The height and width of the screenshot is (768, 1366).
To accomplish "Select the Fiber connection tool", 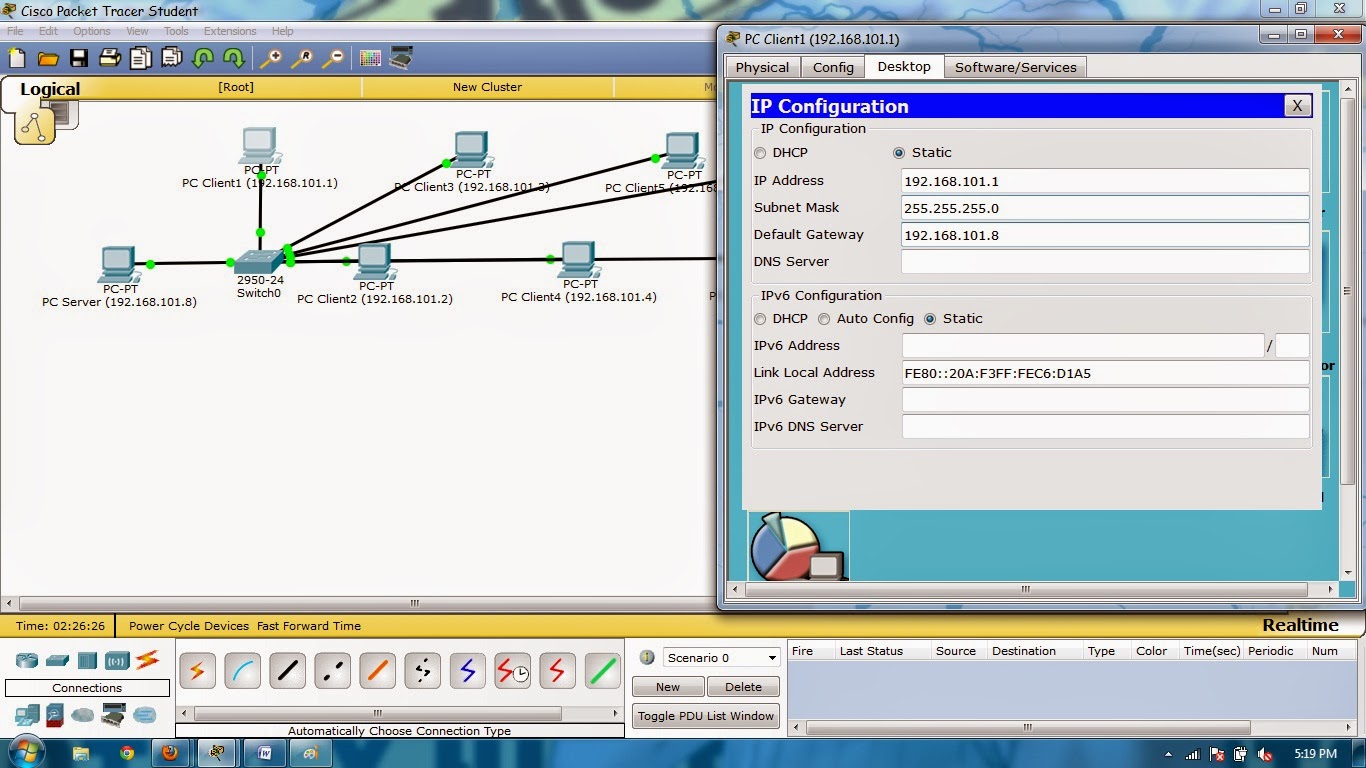I will coord(377,671).
